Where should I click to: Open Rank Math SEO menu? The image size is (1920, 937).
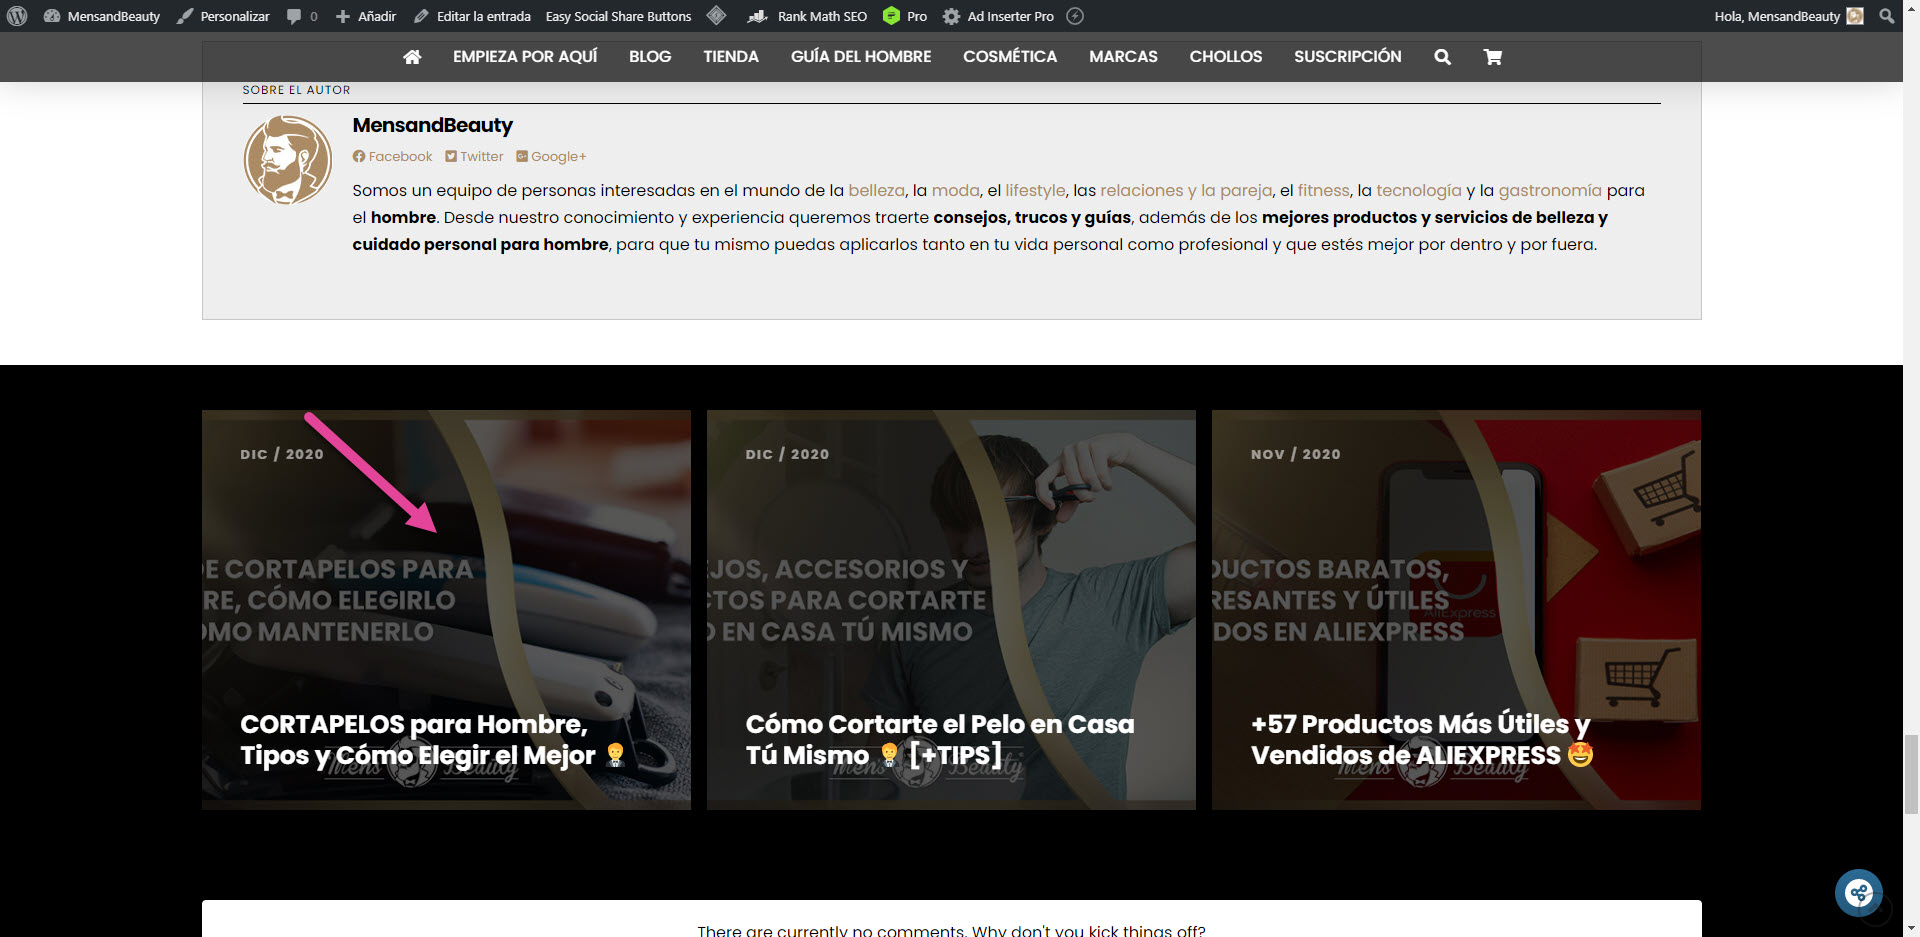808,16
